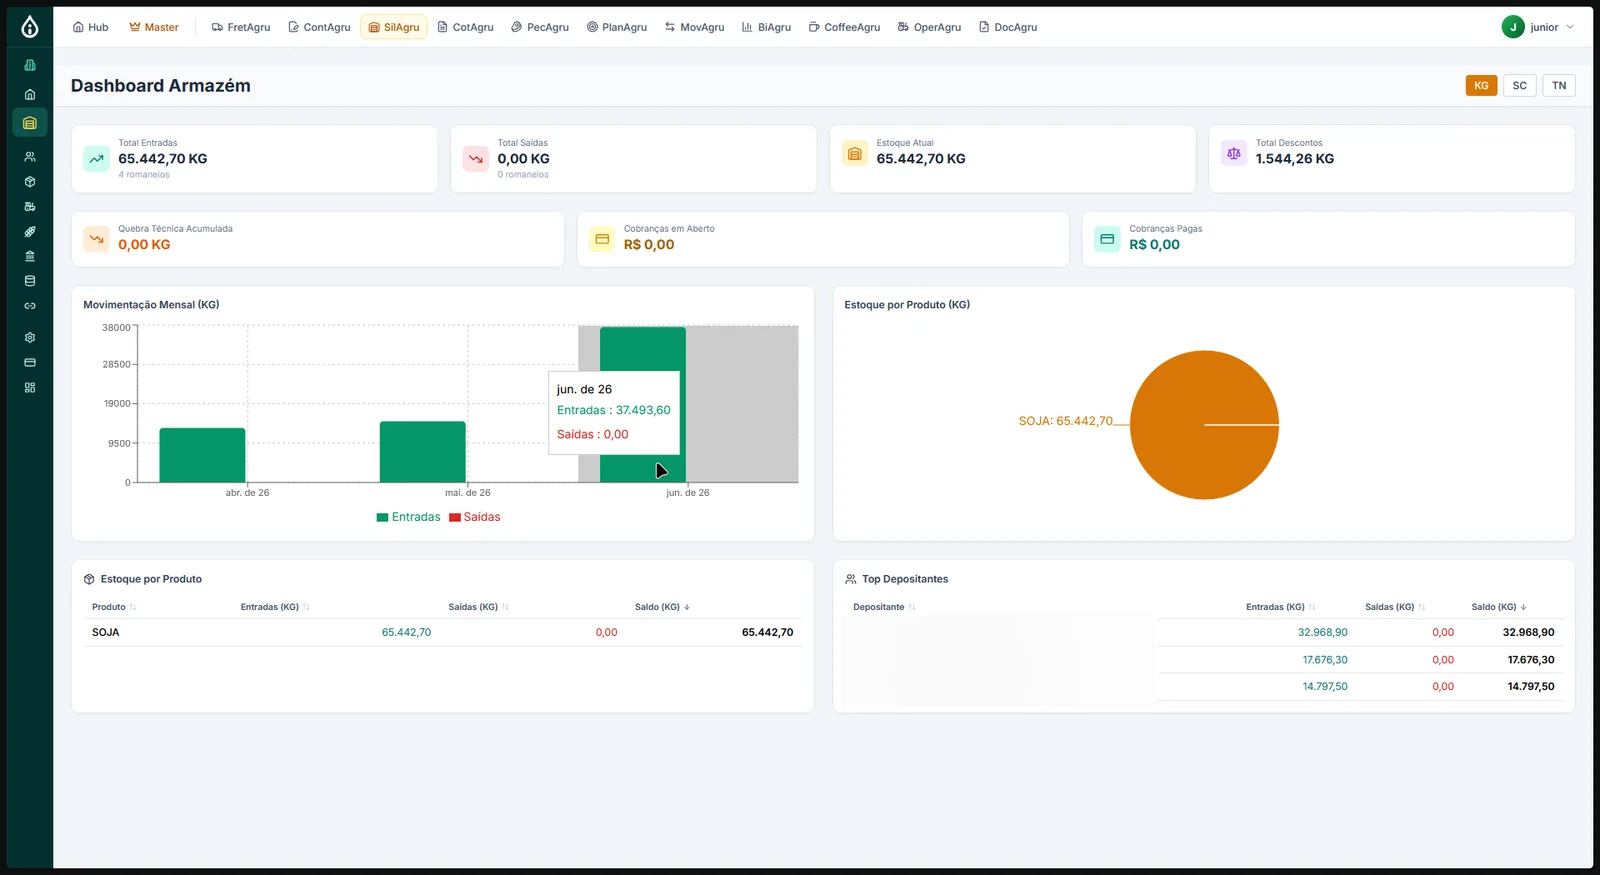Select the active SilAgru tab

point(394,27)
